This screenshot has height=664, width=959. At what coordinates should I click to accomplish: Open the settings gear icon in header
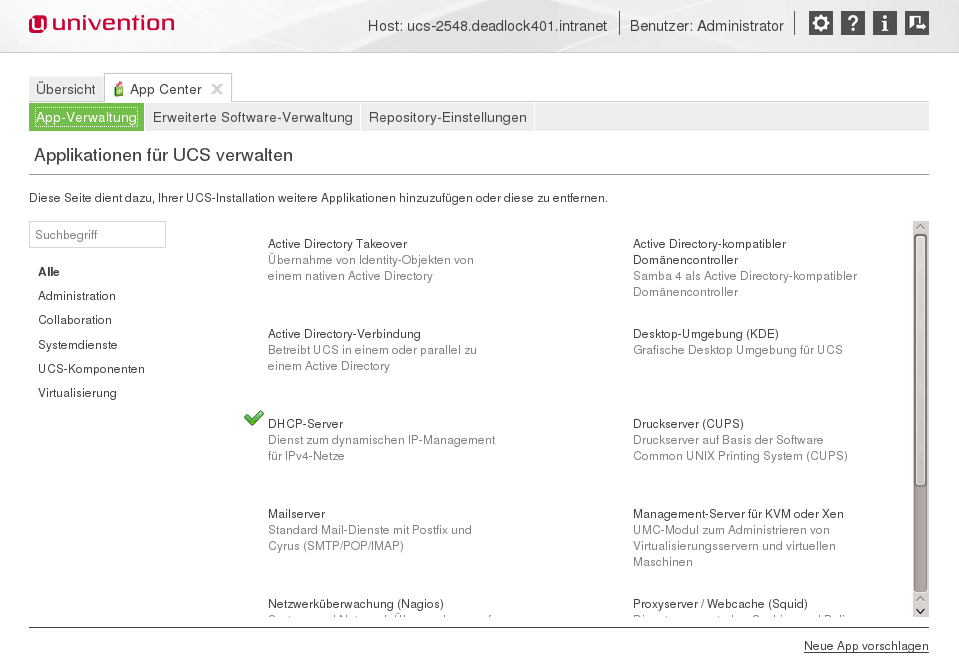click(820, 24)
